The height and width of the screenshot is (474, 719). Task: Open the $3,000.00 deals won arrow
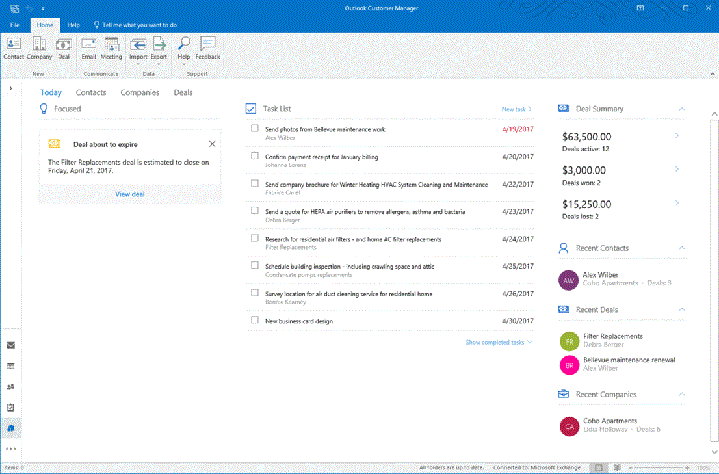pos(677,169)
